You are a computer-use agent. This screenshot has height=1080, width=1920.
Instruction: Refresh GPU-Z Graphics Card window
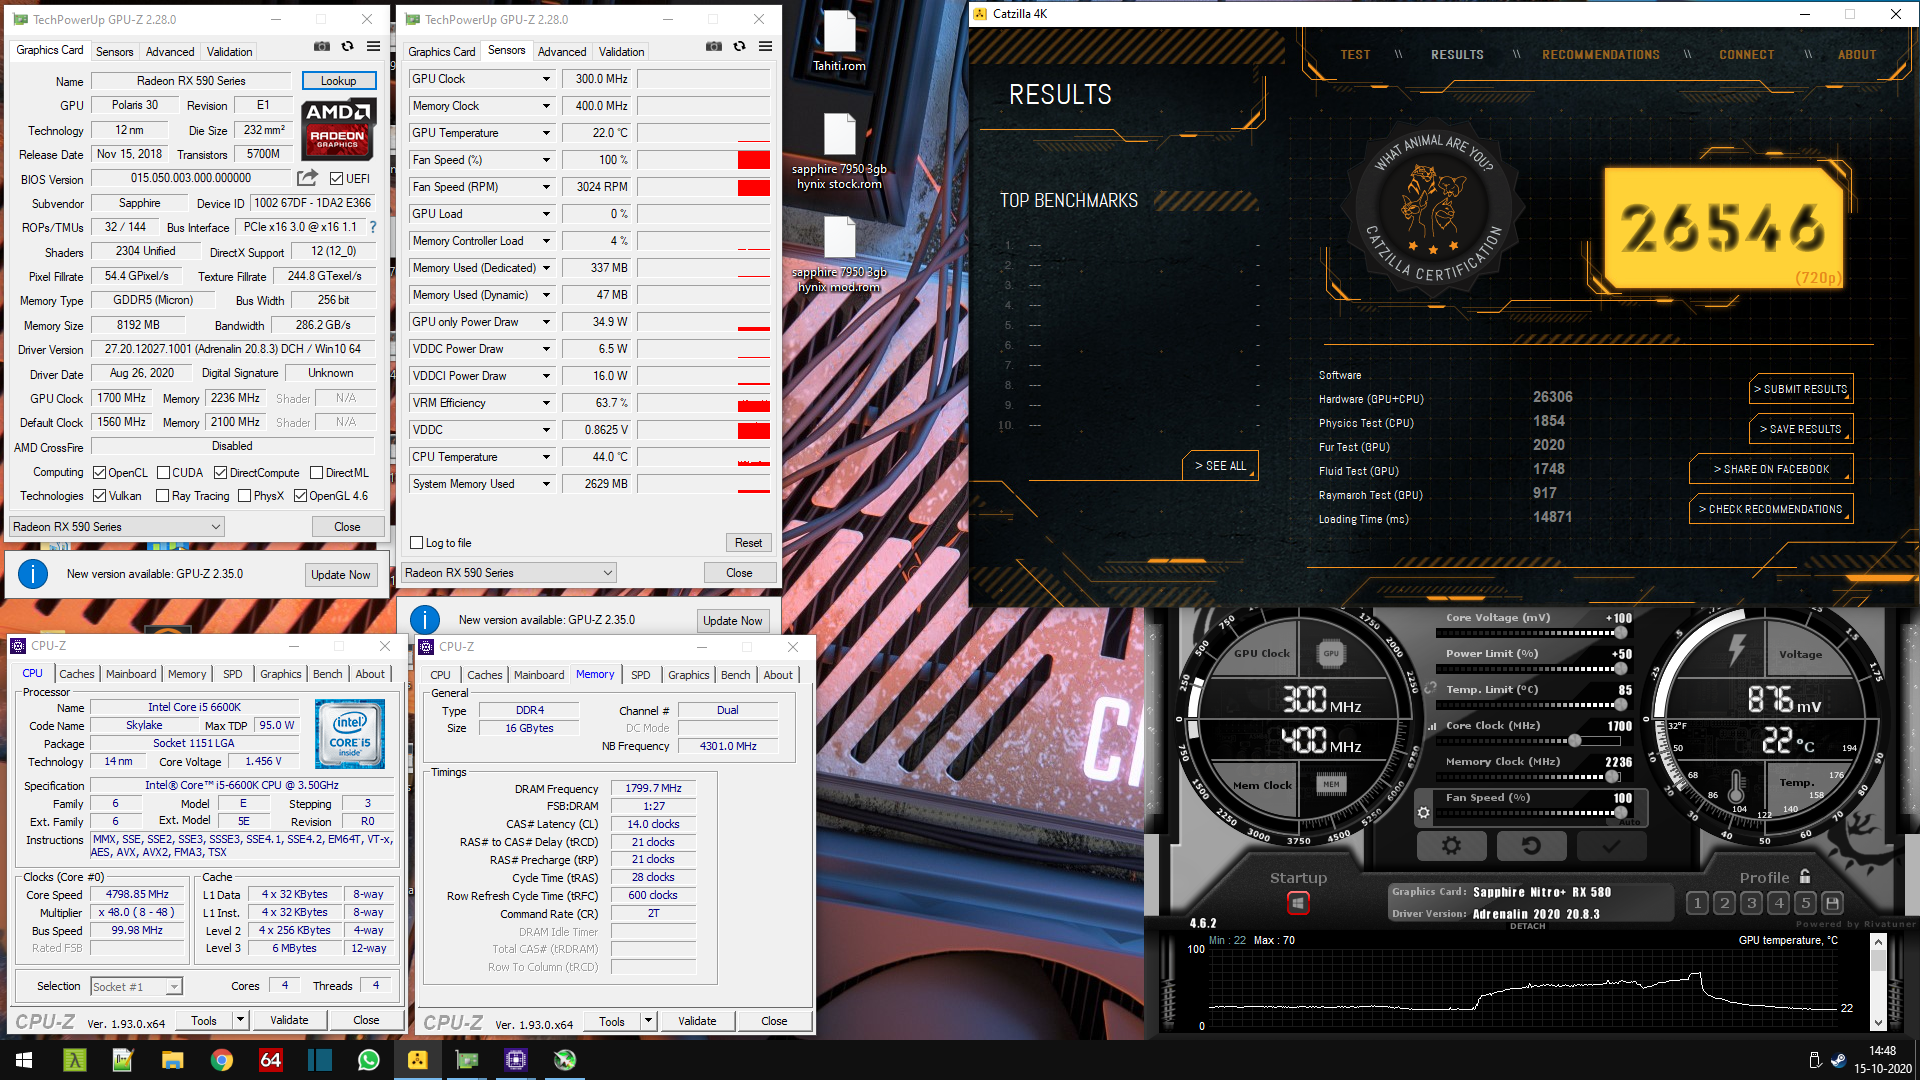347,46
